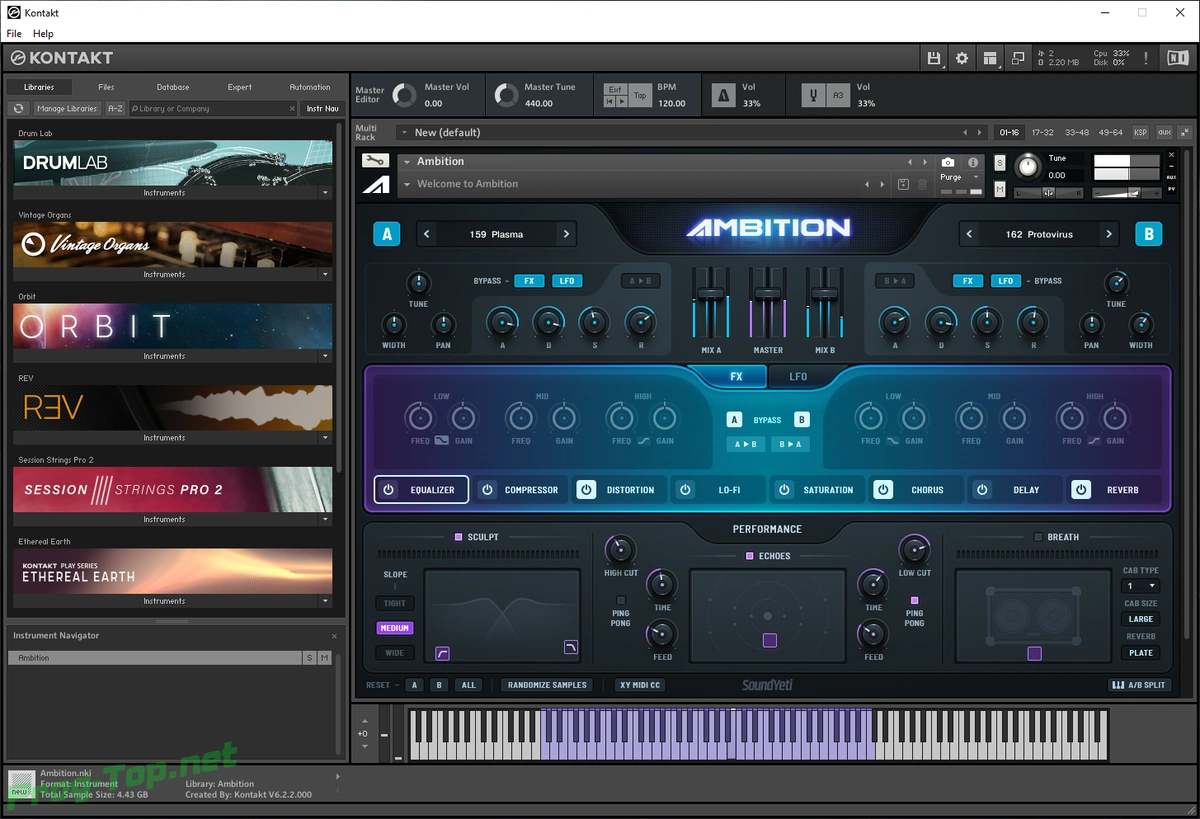This screenshot has width=1200, height=819.
Task: Click the Library or Company search field
Action: click(213, 108)
